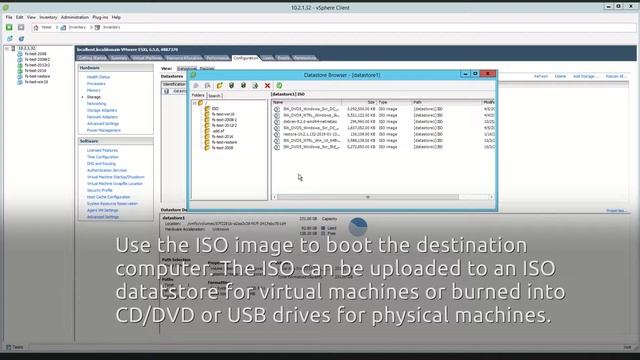Open the Plug-ins menu
Image resolution: width=640 pixels, height=360 pixels.
click(x=100, y=17)
